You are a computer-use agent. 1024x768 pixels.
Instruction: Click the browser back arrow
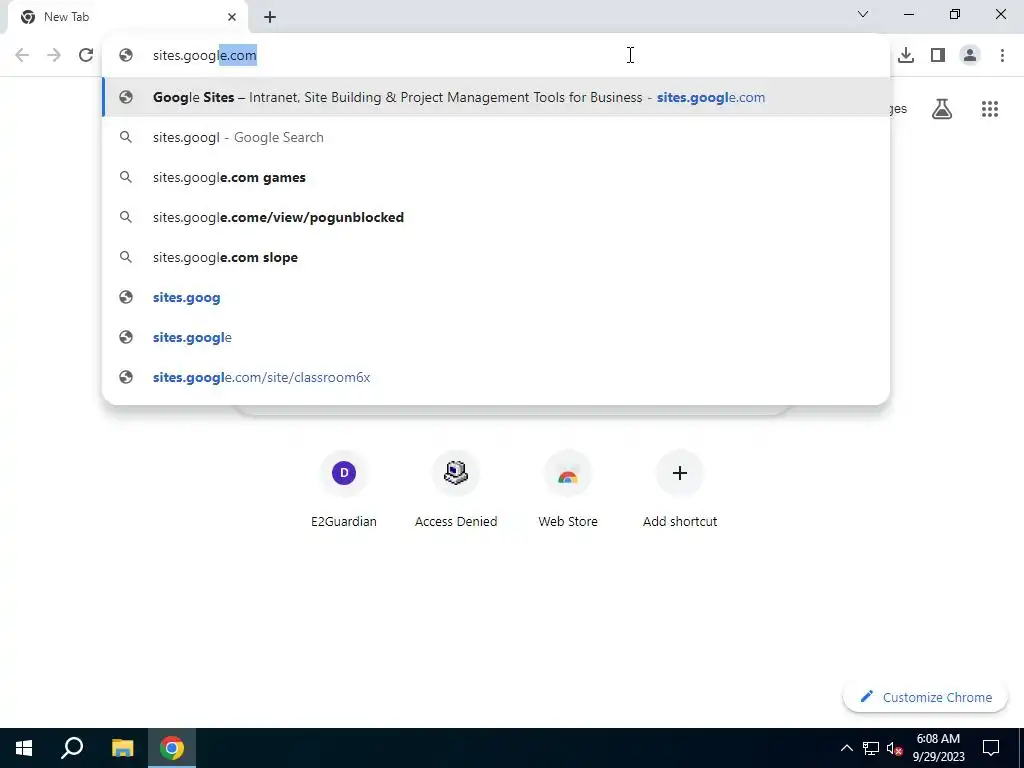click(x=22, y=55)
